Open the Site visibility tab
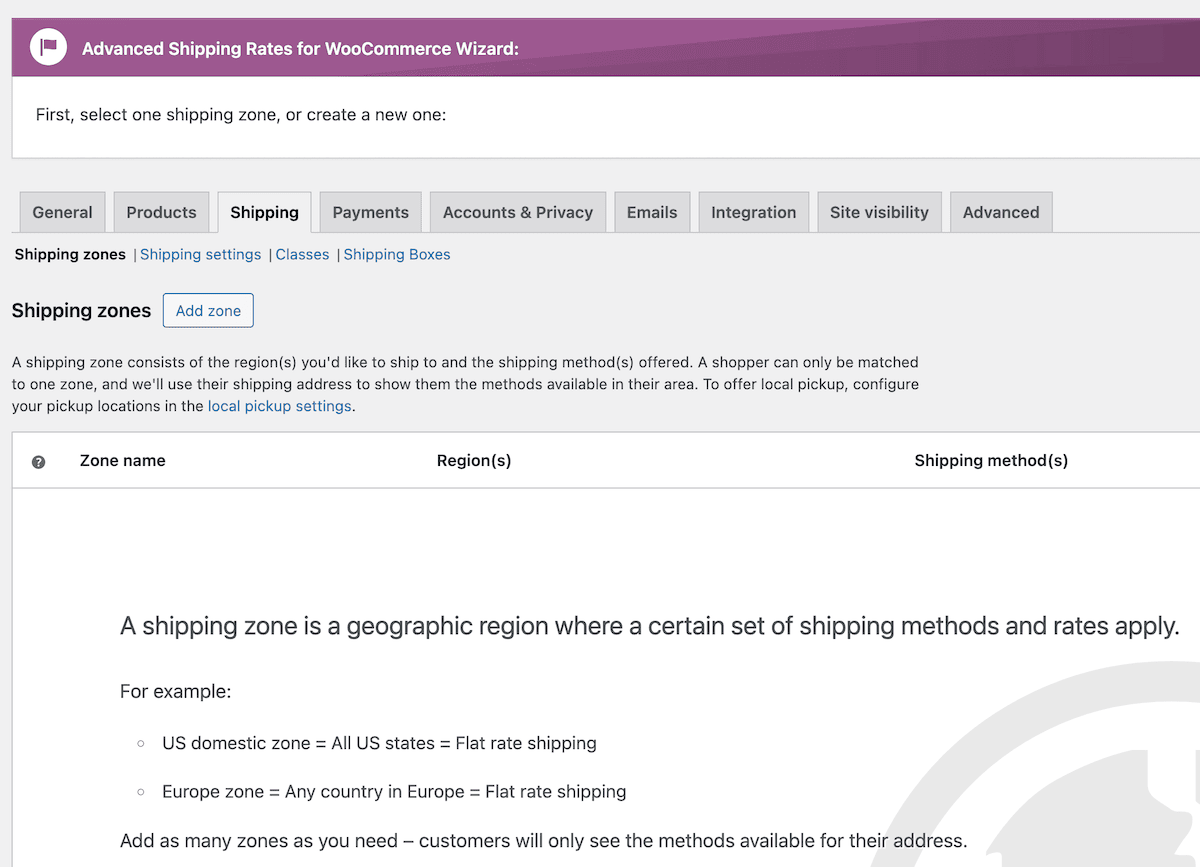This screenshot has height=867, width=1200. coord(879,212)
